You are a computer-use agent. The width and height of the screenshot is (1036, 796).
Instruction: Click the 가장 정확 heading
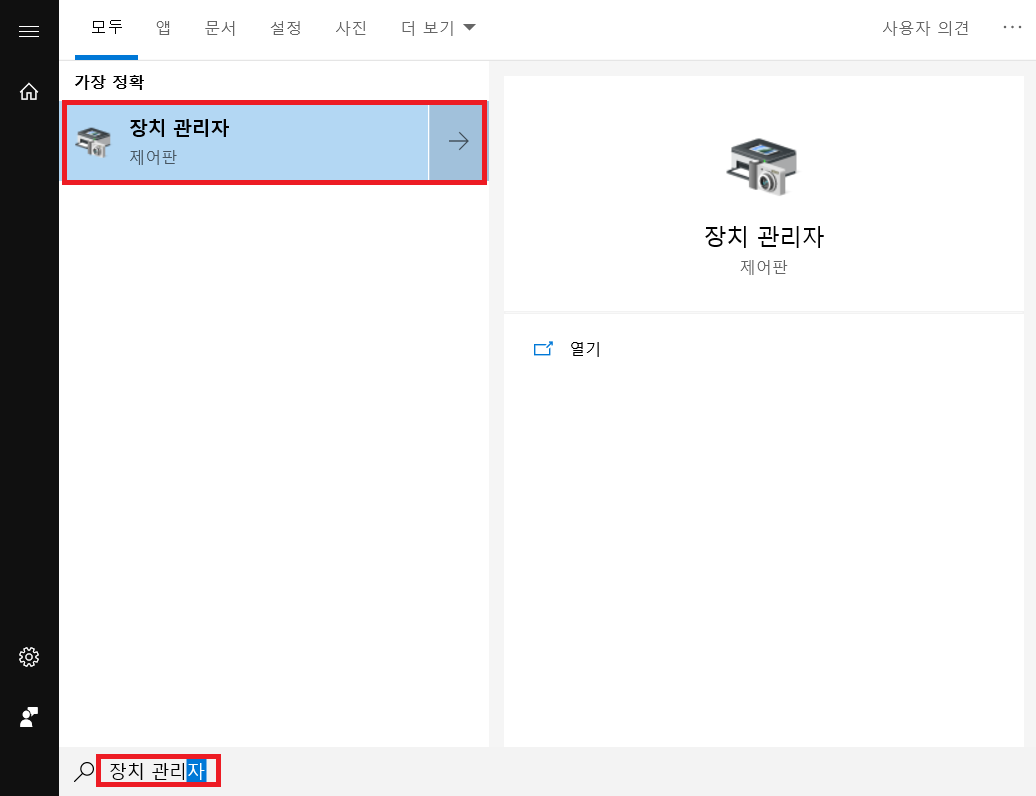click(109, 82)
